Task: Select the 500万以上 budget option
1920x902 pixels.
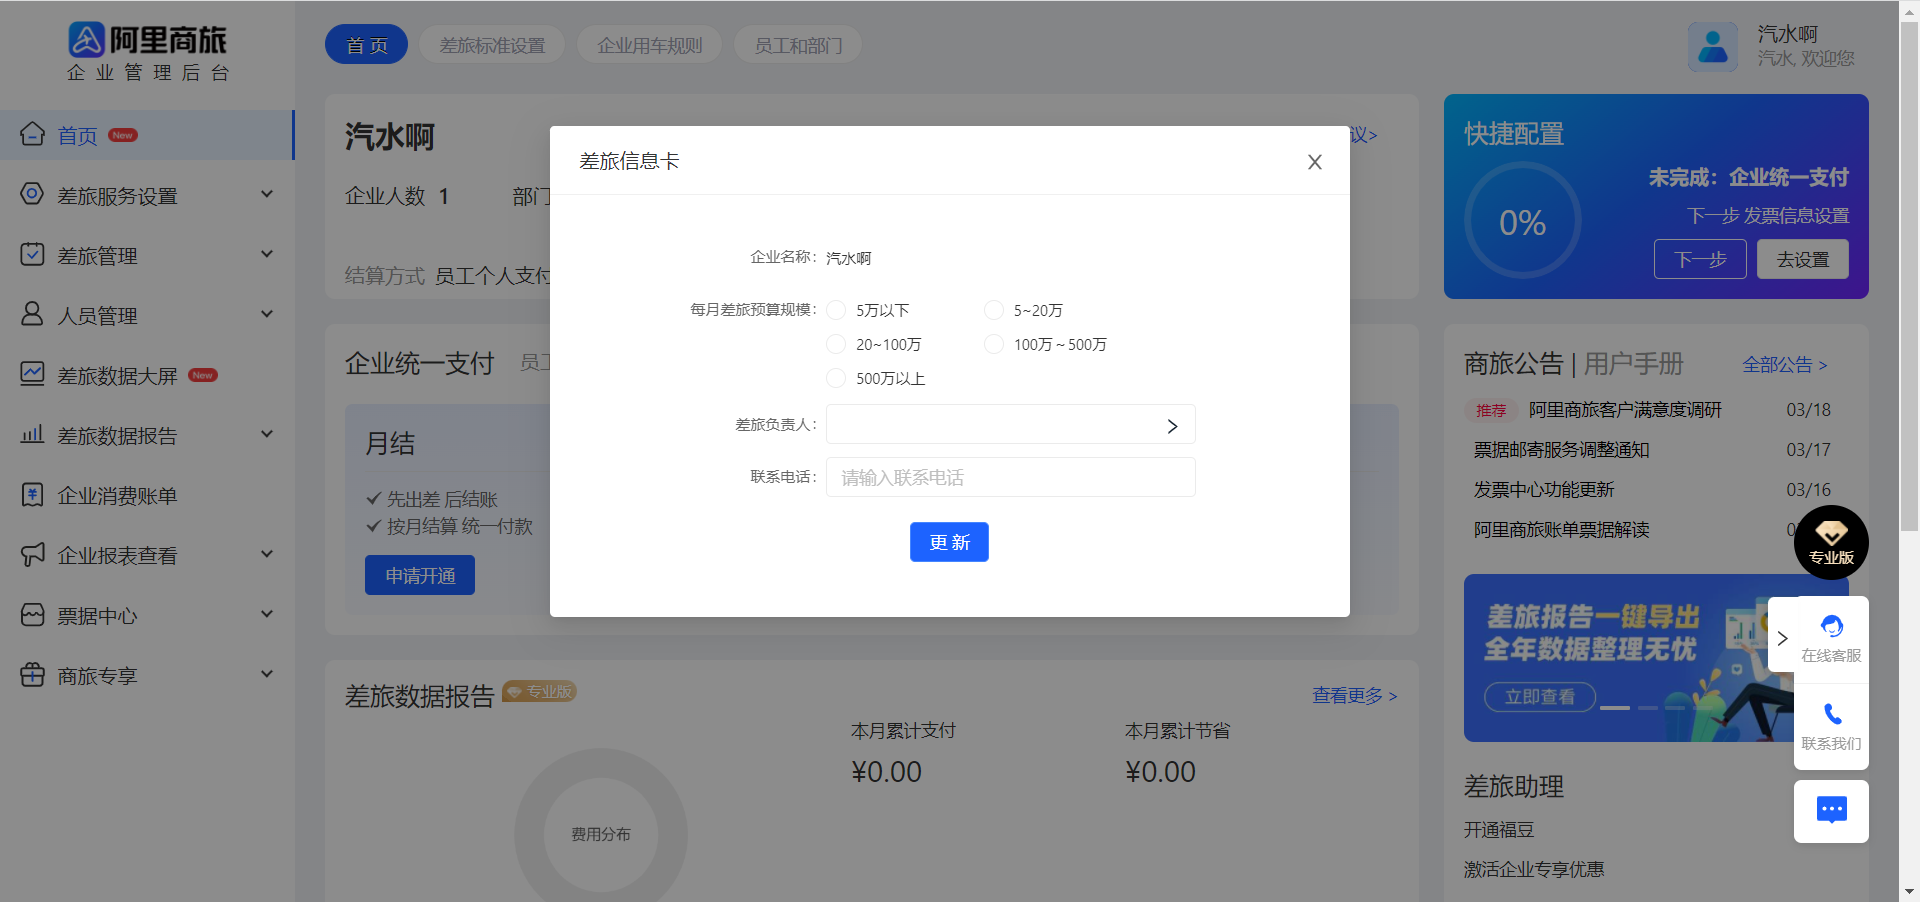Action: 836,378
